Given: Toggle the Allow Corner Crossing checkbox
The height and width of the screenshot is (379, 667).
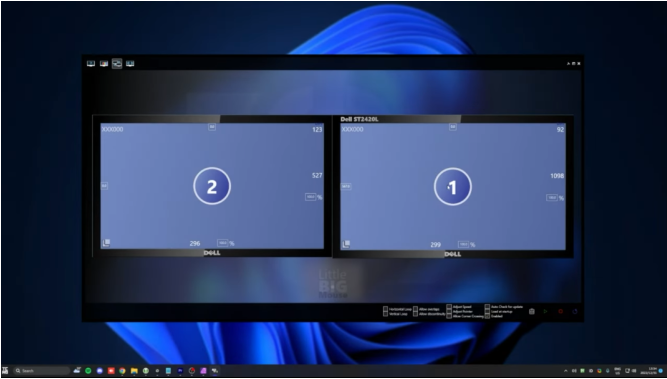Looking at the screenshot, I should coord(449,316).
